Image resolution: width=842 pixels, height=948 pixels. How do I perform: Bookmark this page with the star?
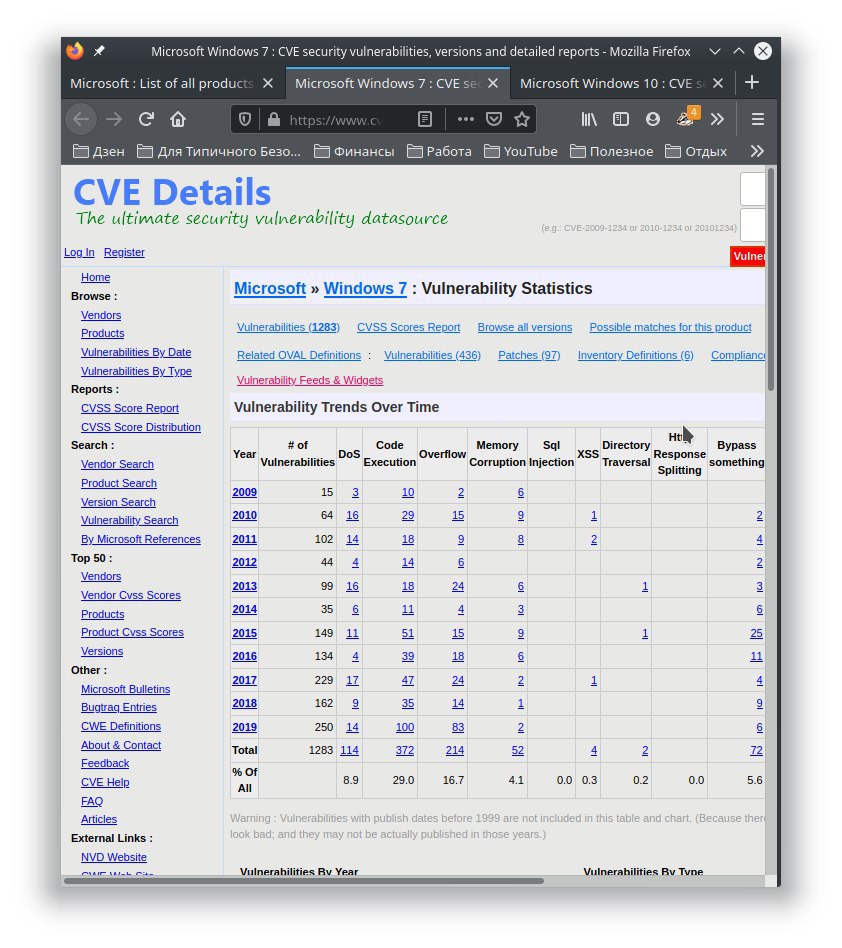[522, 120]
